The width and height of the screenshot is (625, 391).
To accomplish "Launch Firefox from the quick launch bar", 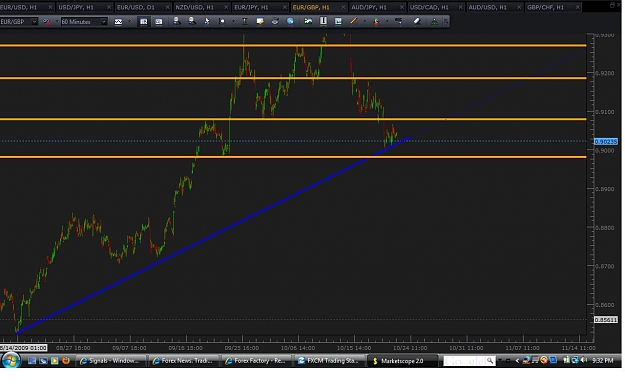I will click(x=66, y=360).
